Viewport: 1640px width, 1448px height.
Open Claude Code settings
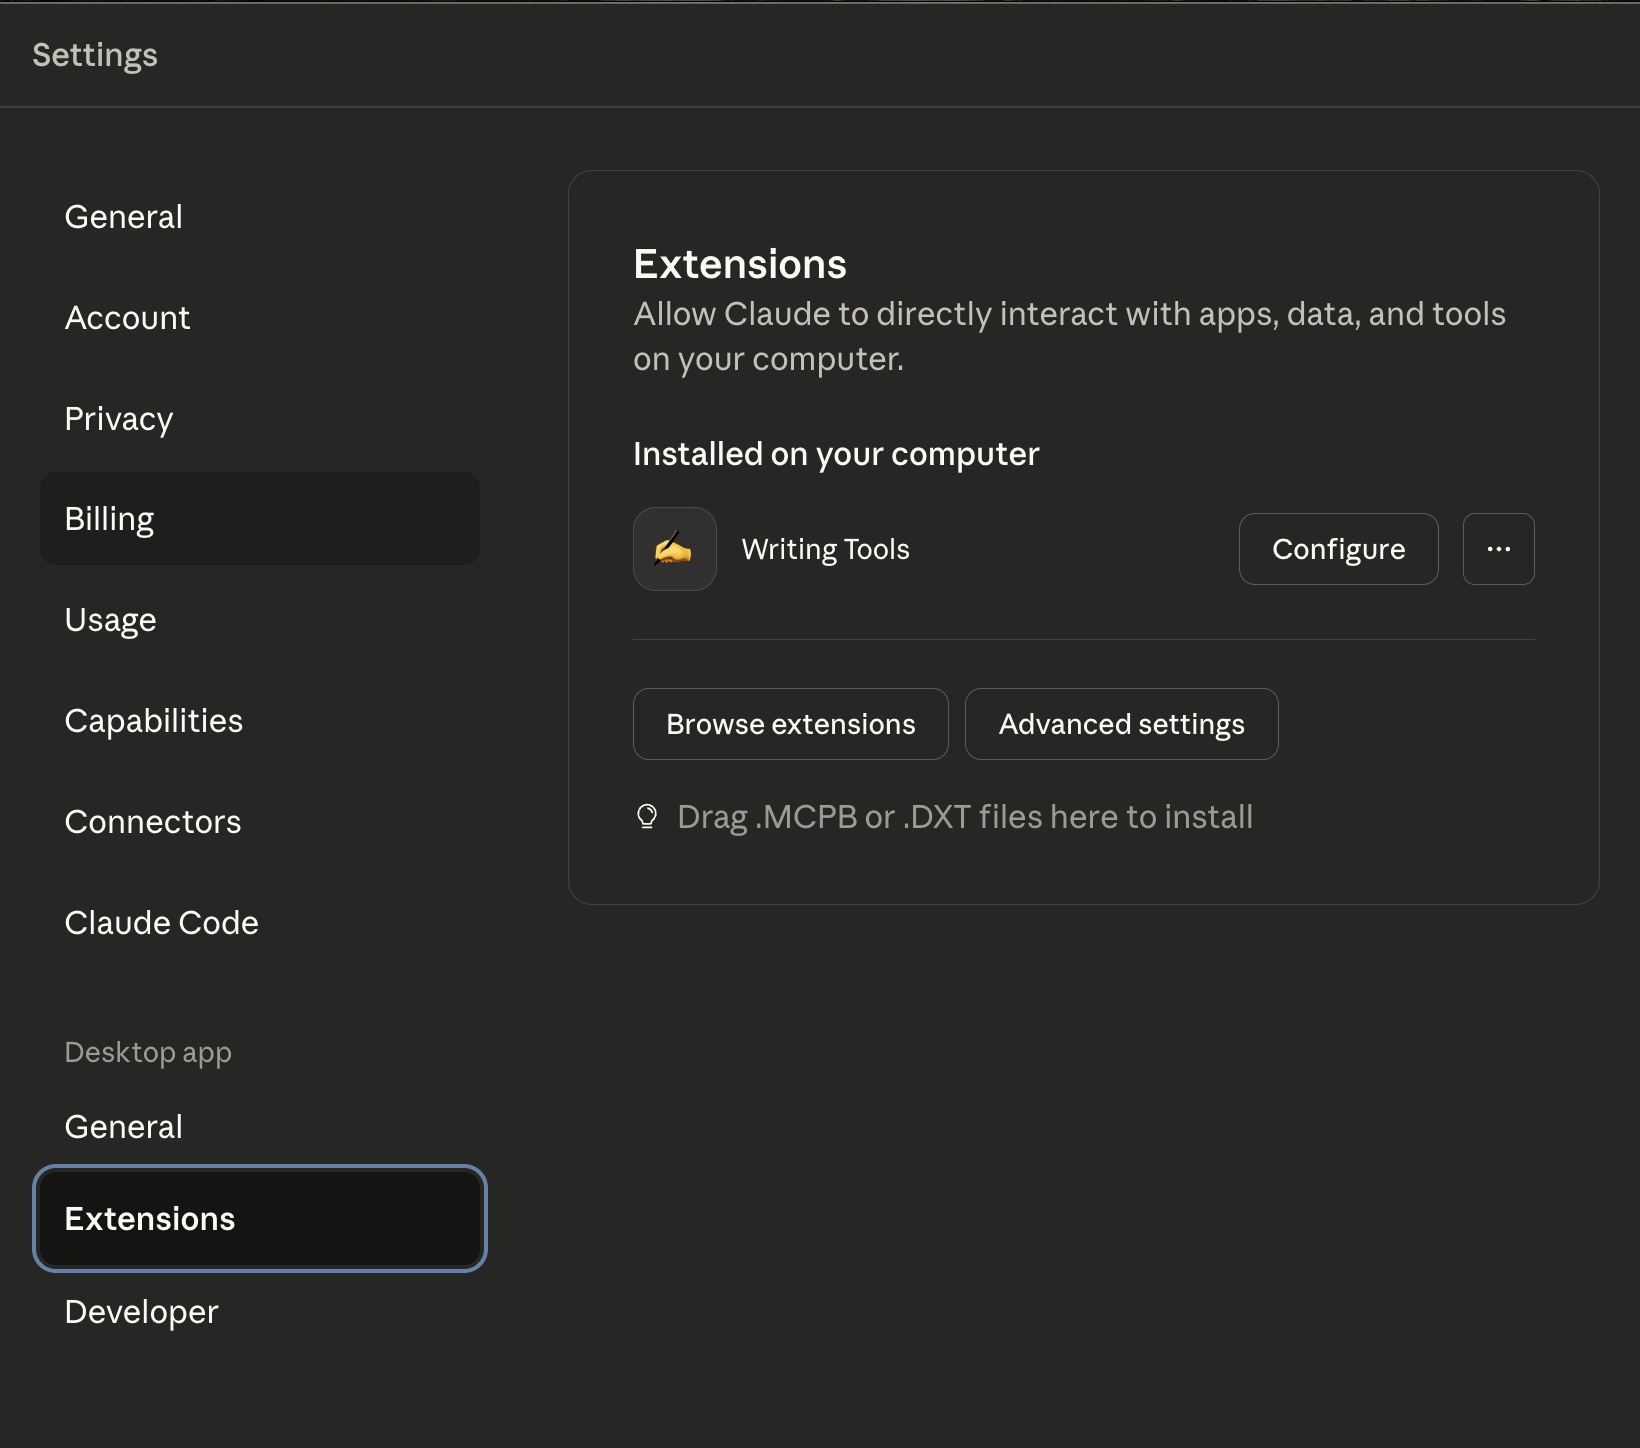[x=161, y=922]
